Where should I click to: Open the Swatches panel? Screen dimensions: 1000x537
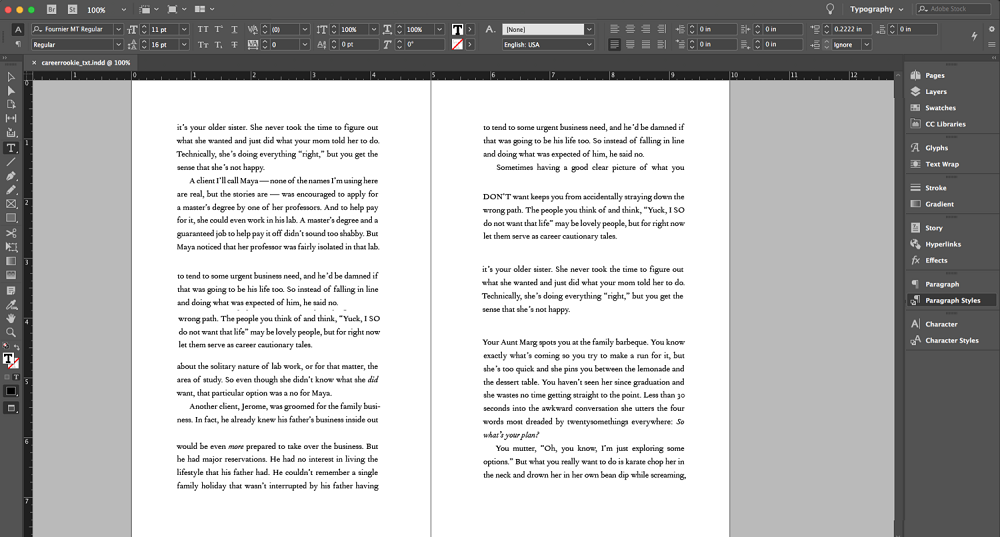coord(940,108)
